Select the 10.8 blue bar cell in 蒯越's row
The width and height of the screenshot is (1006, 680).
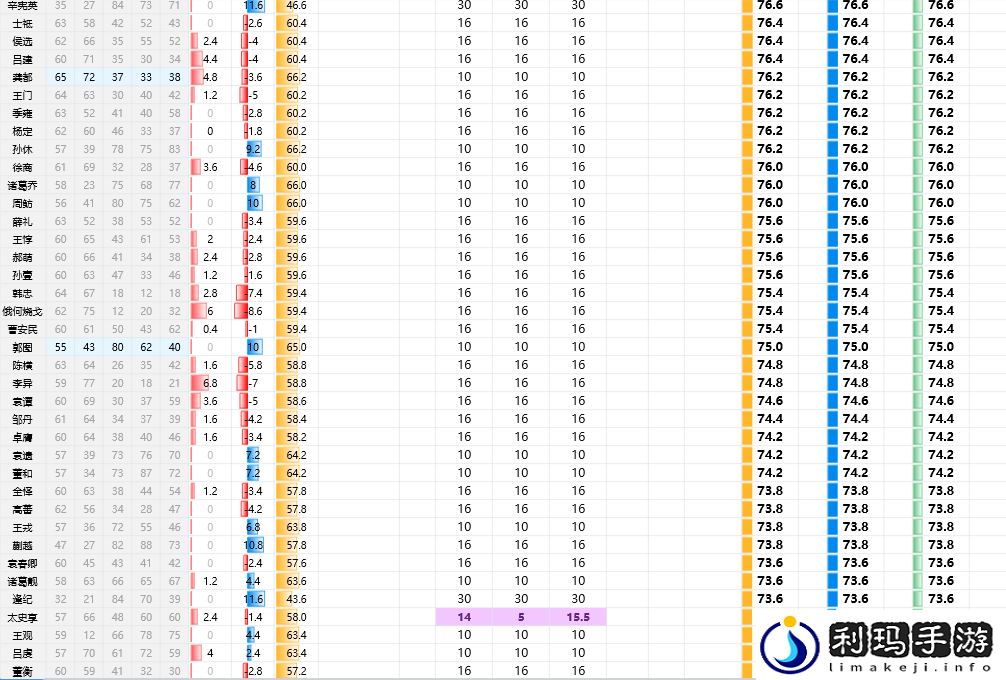pyautogui.click(x=253, y=545)
